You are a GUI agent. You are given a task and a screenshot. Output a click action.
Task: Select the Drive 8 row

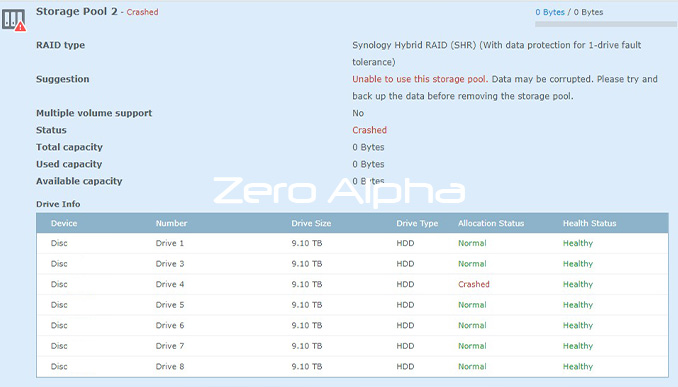(352, 367)
